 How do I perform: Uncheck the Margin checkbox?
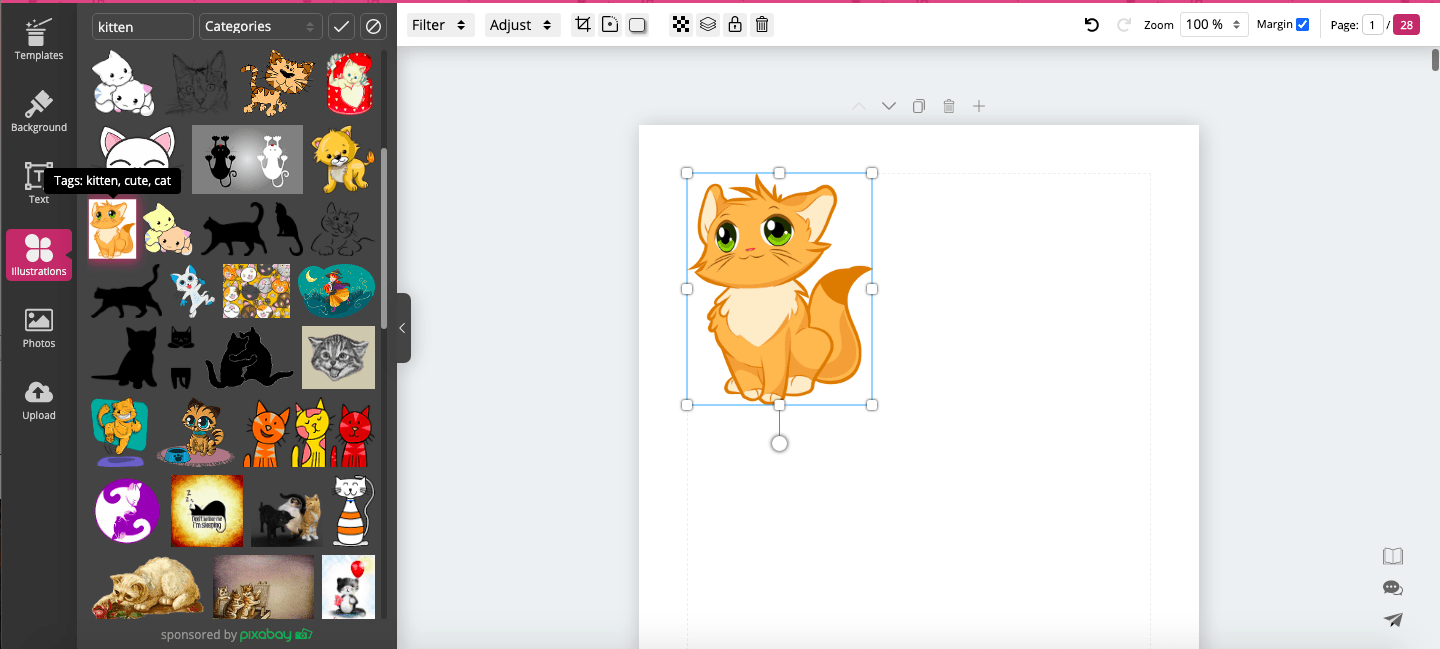(x=1305, y=23)
